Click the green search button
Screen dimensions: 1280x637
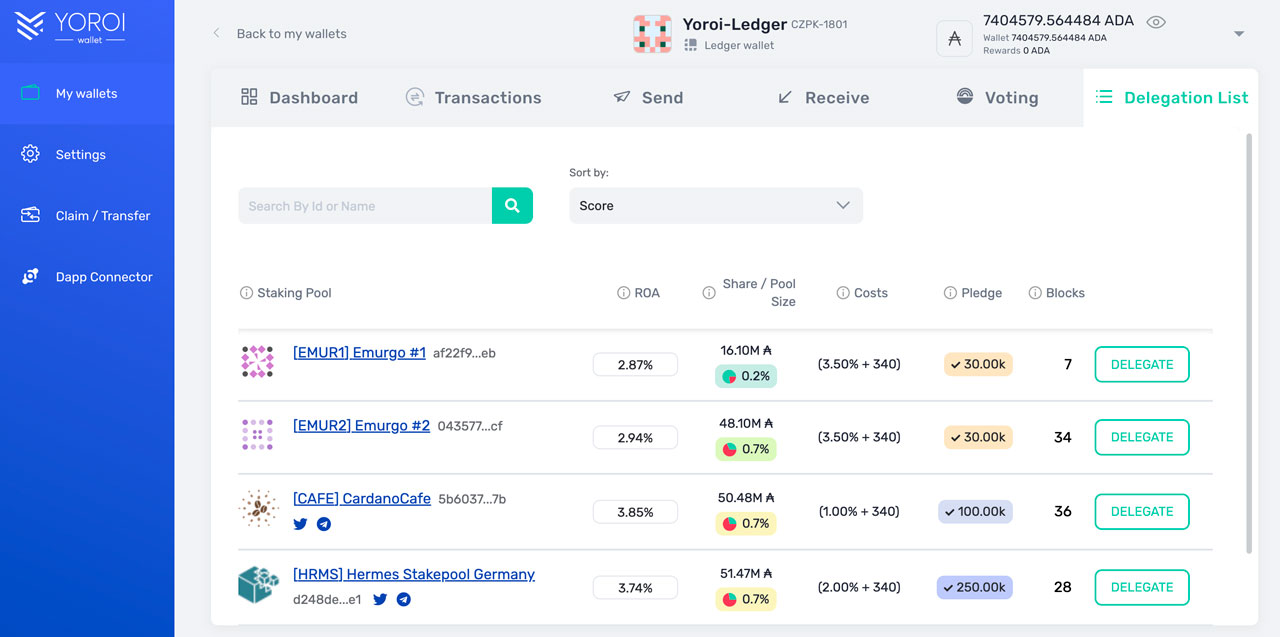click(x=512, y=205)
